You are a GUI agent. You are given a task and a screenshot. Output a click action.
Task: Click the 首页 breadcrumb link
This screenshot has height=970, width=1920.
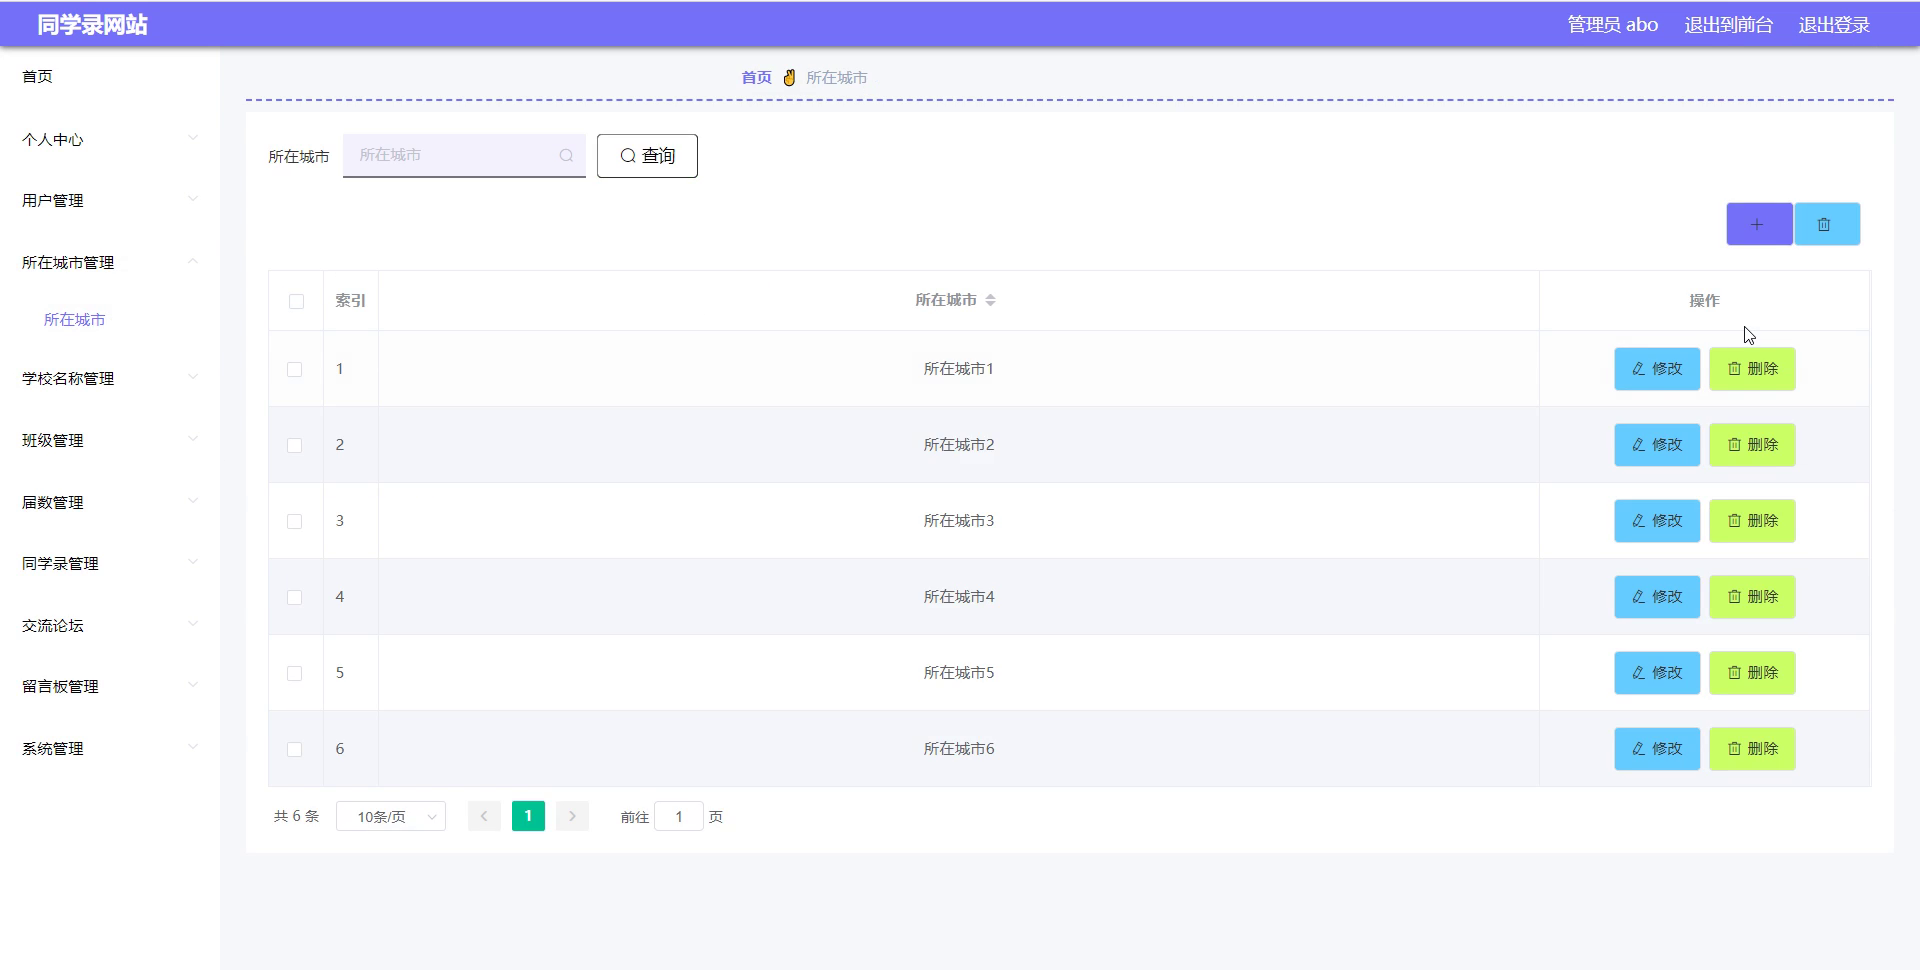click(756, 77)
